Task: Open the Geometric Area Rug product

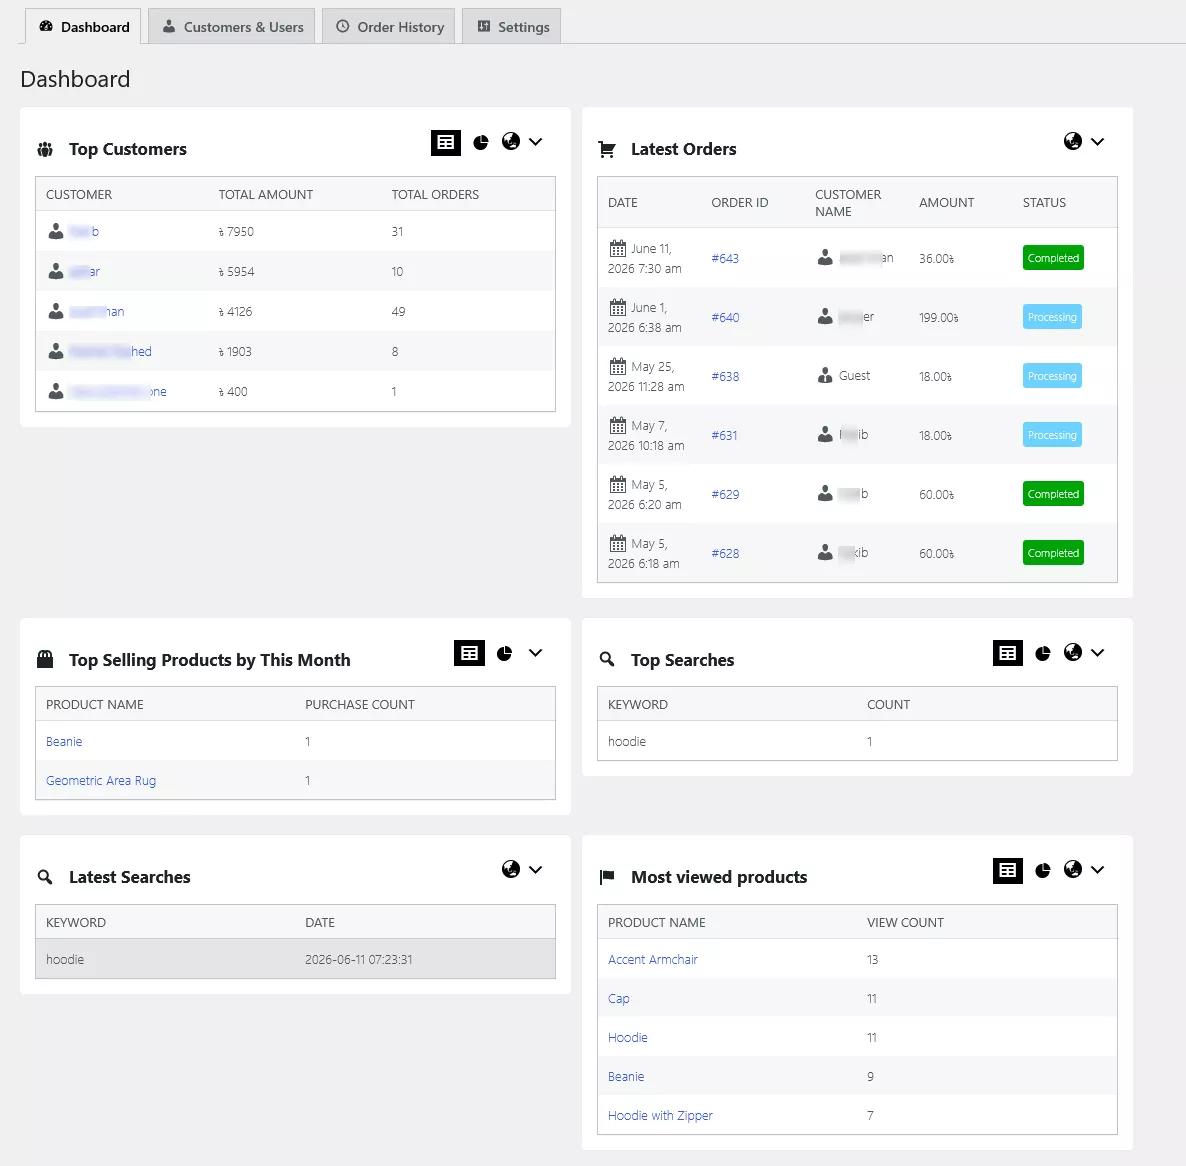Action: (101, 781)
